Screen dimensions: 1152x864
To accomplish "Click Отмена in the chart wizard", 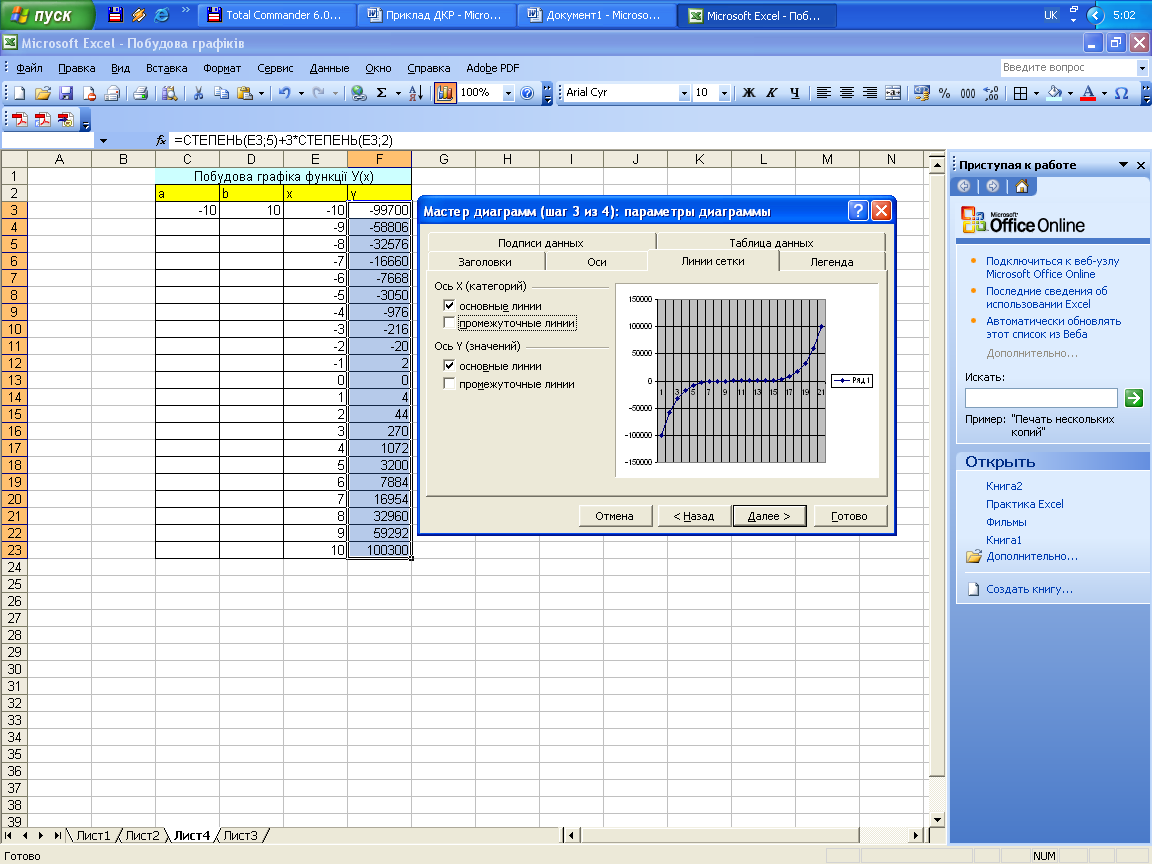I will (x=614, y=516).
